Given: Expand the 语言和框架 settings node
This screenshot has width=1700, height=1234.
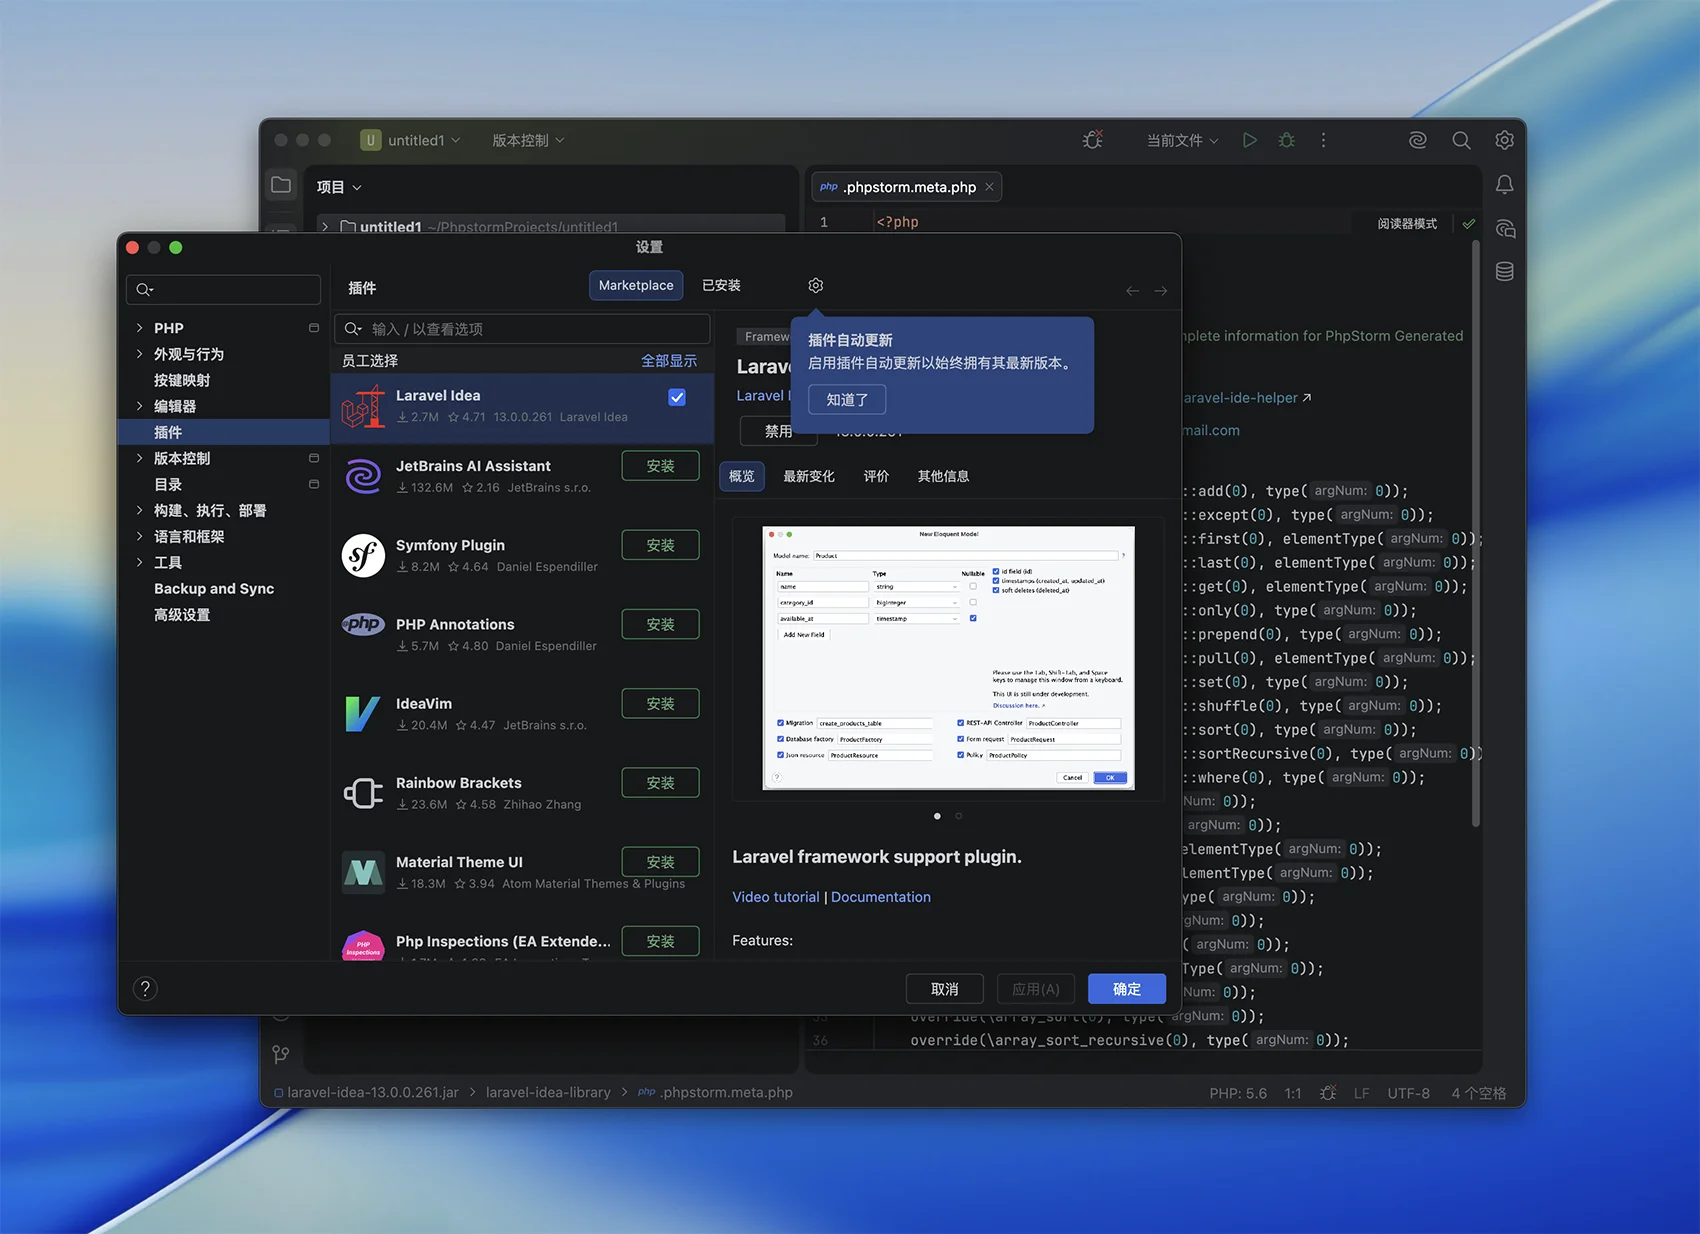Looking at the screenshot, I should pos(139,537).
